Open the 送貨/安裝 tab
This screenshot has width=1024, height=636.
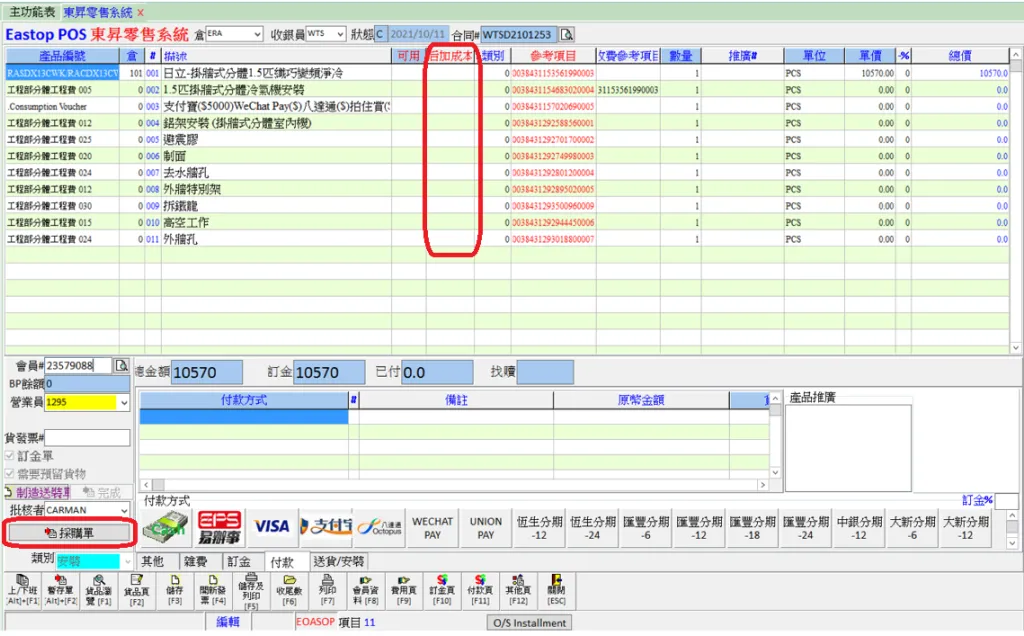point(339,561)
